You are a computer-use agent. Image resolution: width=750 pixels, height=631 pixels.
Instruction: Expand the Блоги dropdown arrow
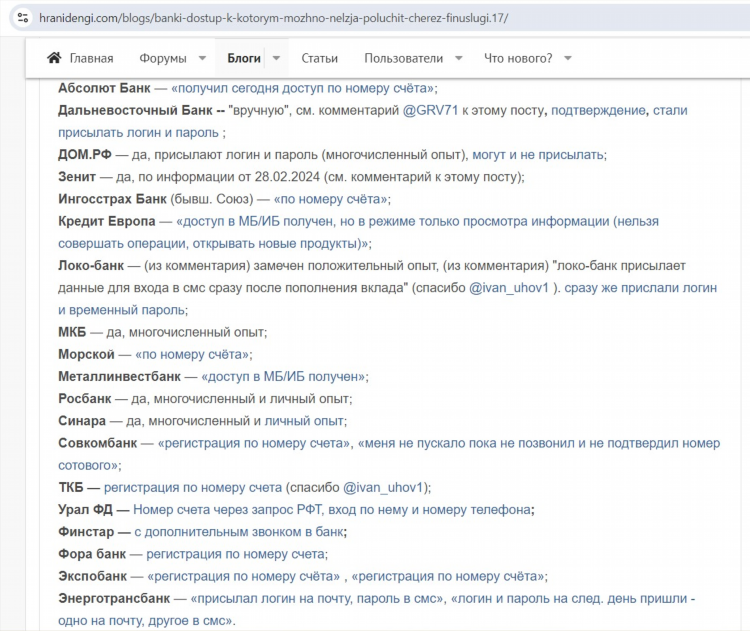276,58
